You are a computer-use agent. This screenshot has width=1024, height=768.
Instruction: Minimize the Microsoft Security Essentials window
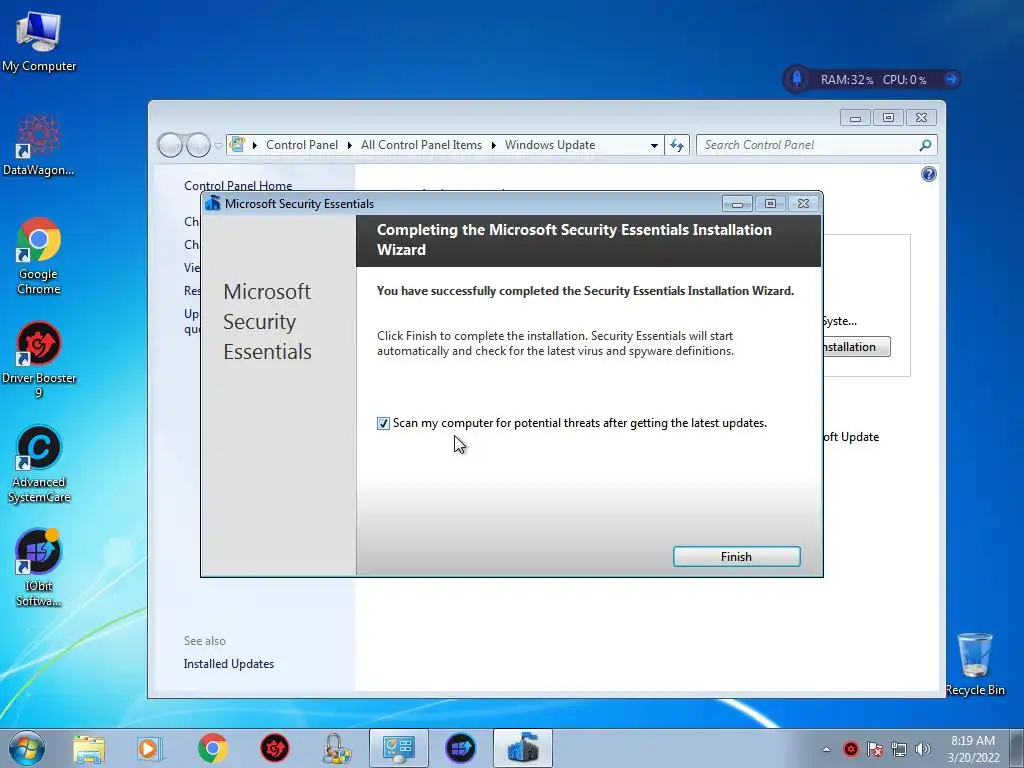(737, 204)
